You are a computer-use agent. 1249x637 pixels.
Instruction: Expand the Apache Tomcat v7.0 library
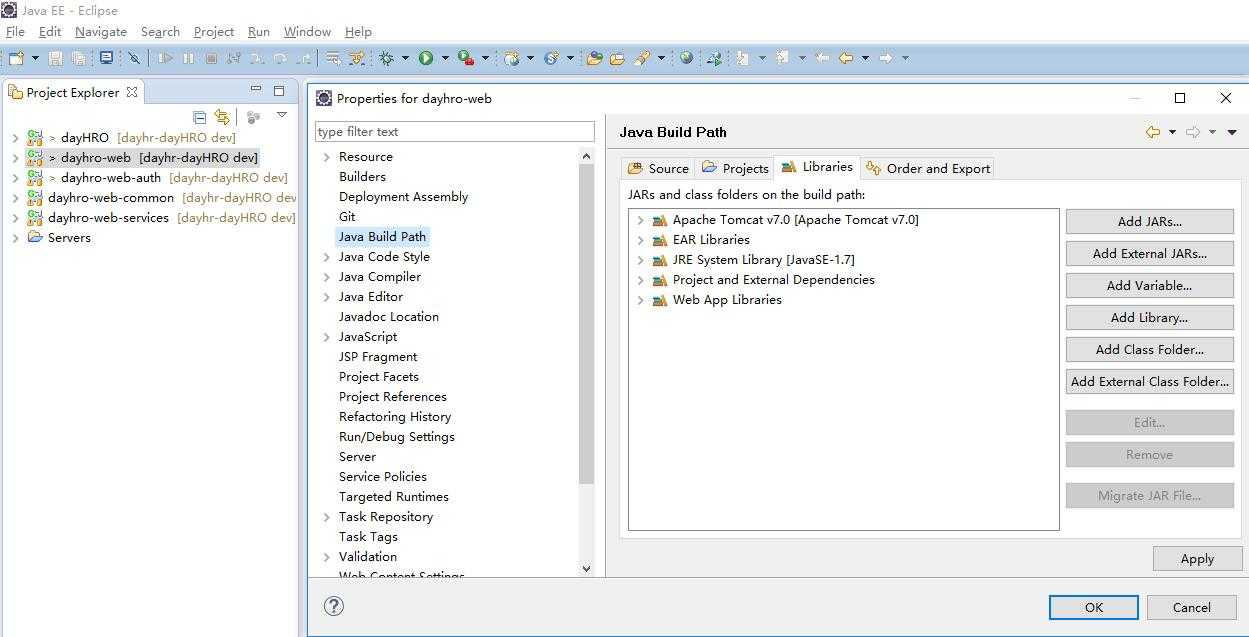point(640,220)
